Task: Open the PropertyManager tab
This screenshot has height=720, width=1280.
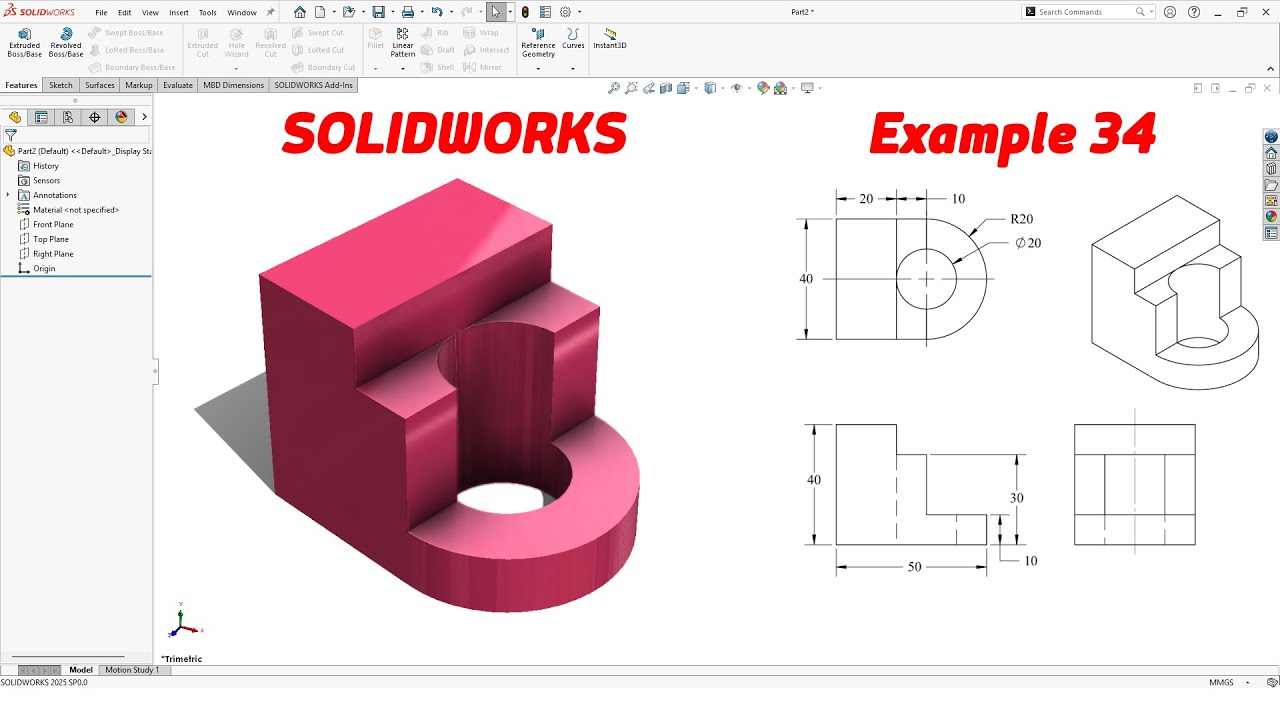Action: 41,117
